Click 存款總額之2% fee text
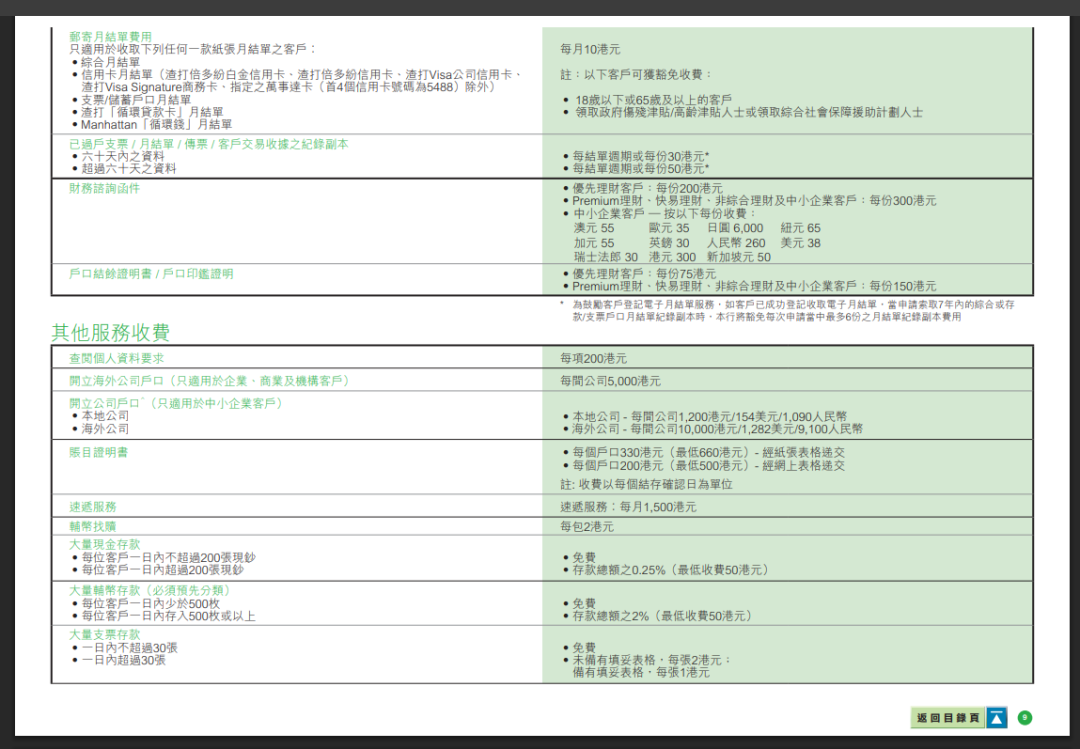The width and height of the screenshot is (1080, 749). pos(663,616)
